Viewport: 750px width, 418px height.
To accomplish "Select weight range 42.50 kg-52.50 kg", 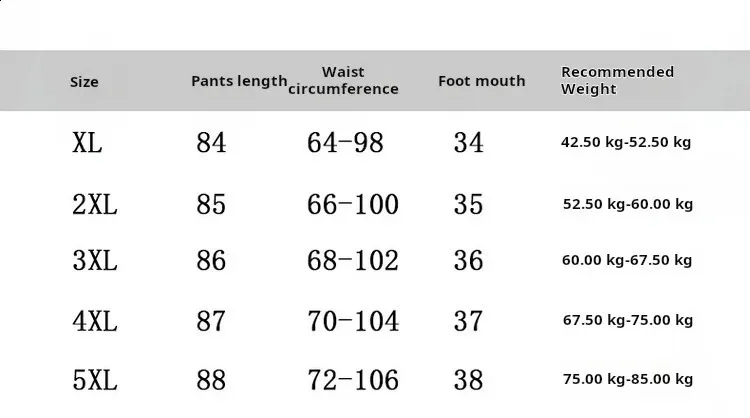I will point(626,142).
